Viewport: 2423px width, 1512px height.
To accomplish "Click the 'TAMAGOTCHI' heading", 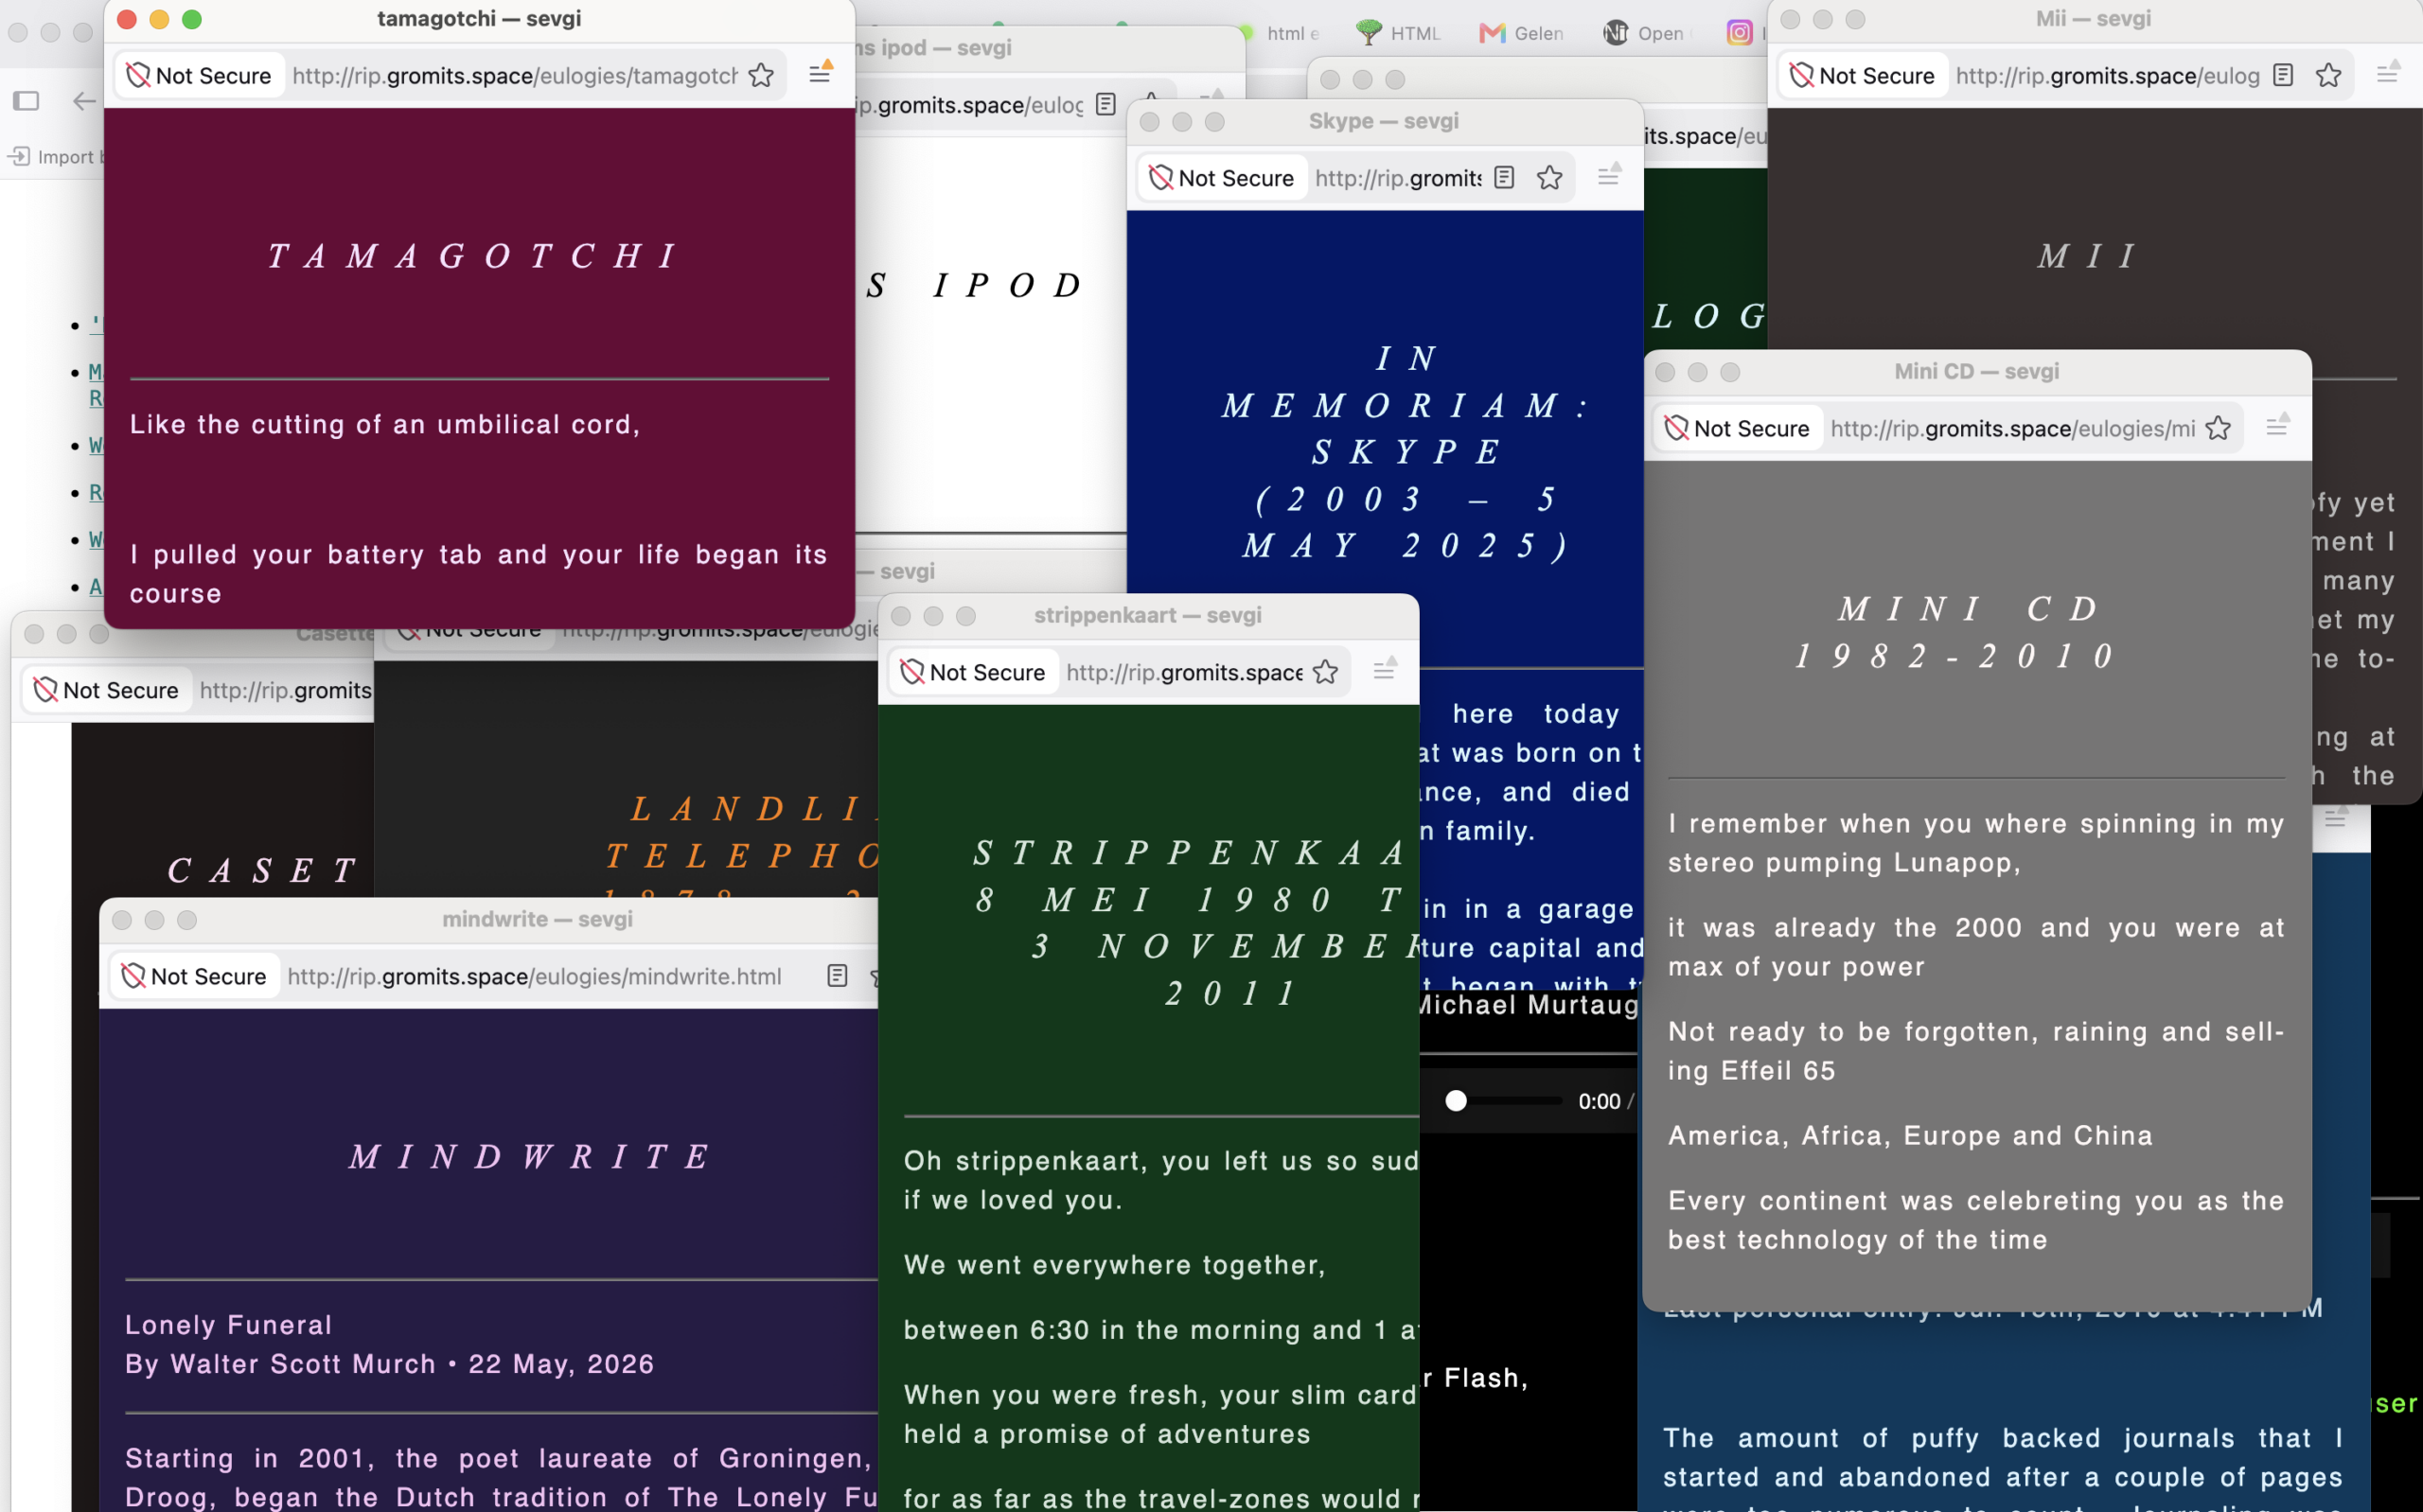I will pos(476,256).
